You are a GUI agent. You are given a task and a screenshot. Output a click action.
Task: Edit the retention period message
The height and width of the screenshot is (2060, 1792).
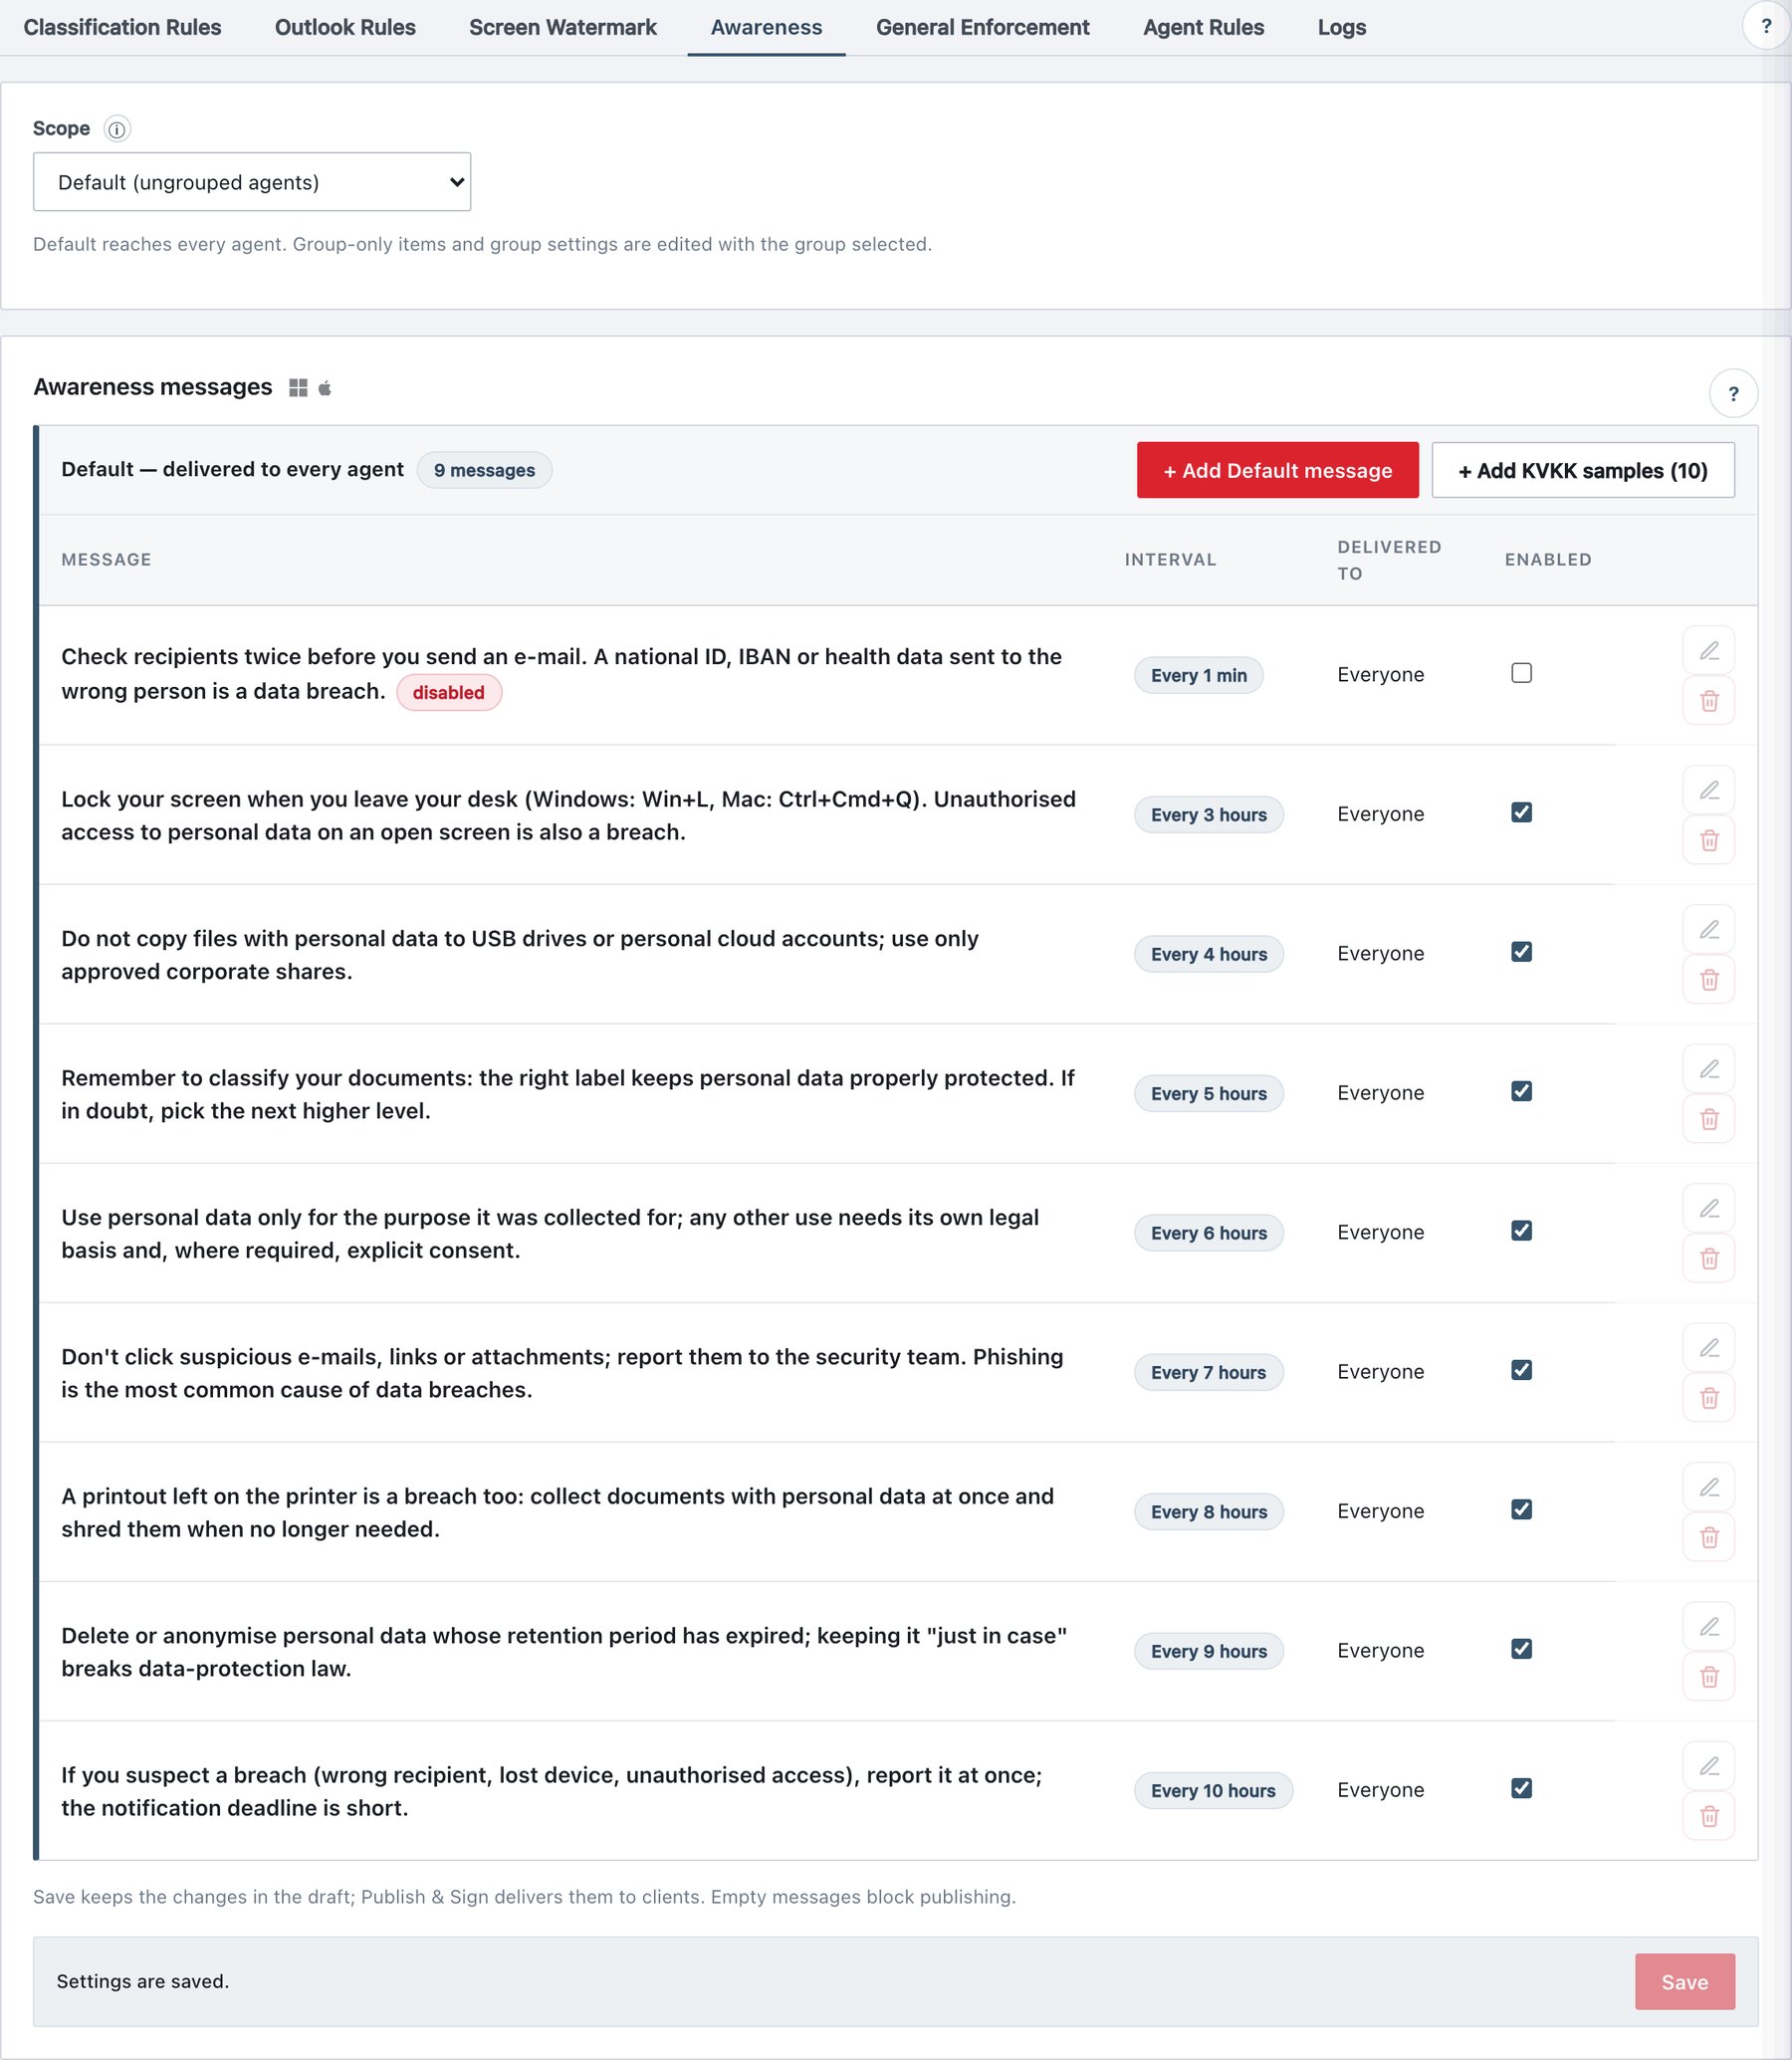click(1709, 1626)
